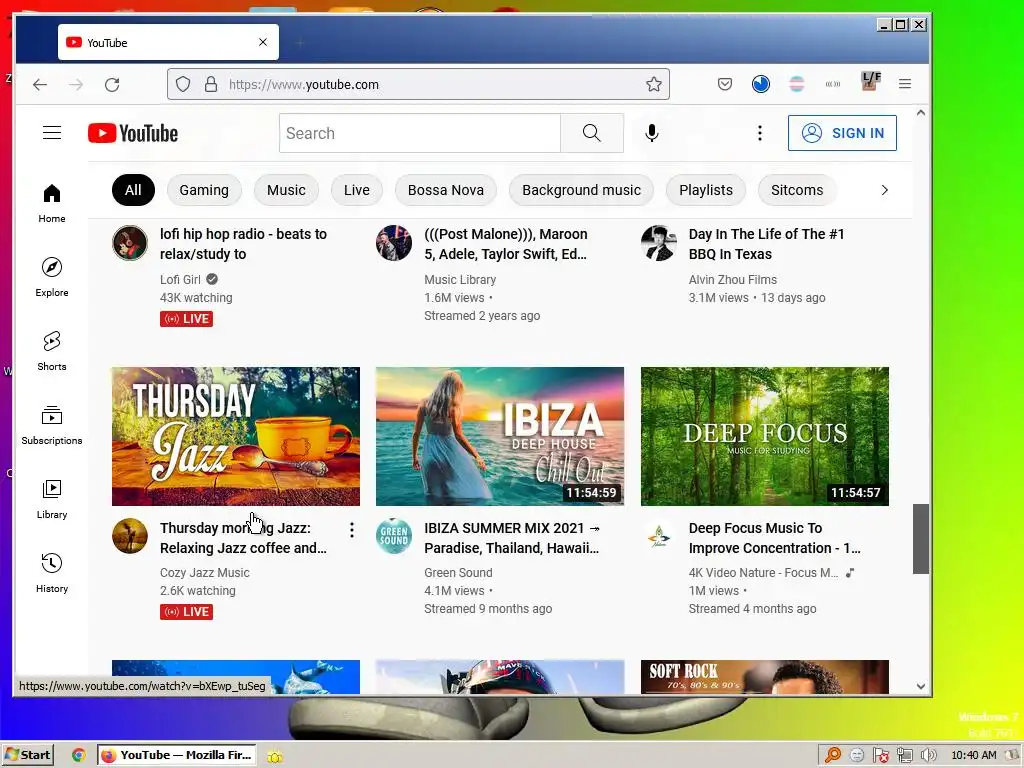Click the site security padlock icon

pyautogui.click(x=211, y=84)
